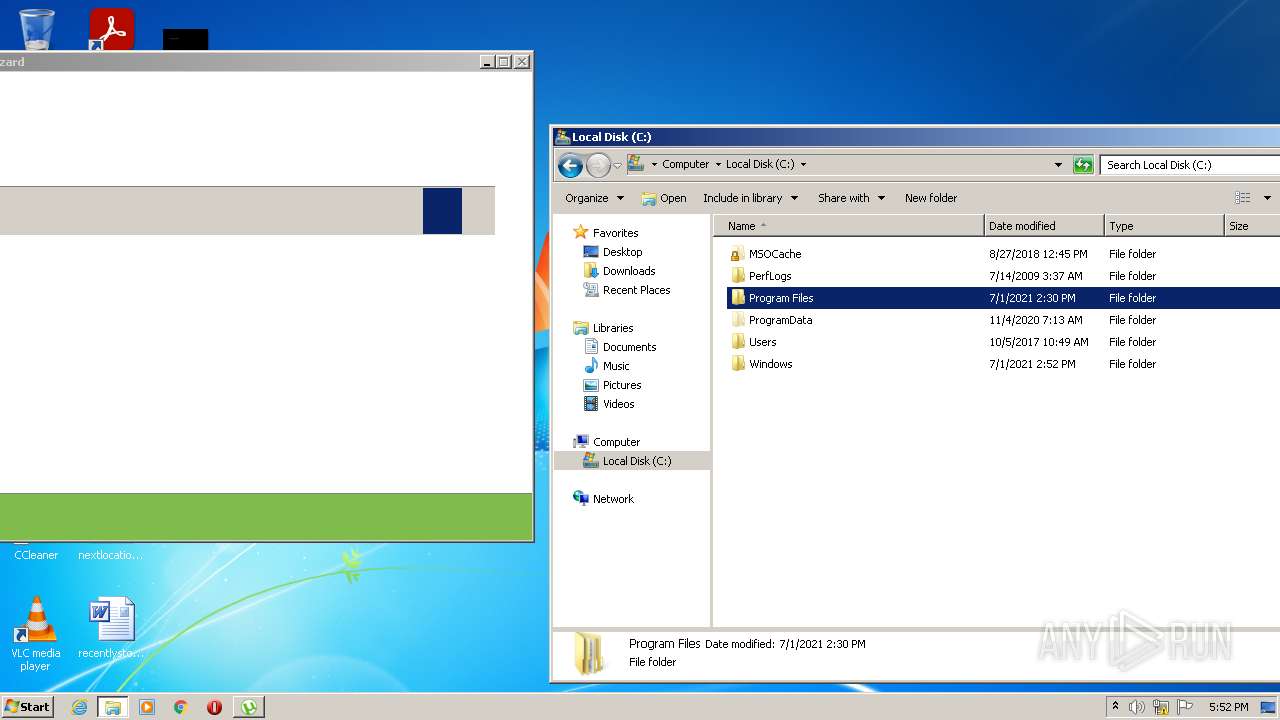Open the Share with dropdown
Viewport: 1280px width, 720px height.
point(851,198)
